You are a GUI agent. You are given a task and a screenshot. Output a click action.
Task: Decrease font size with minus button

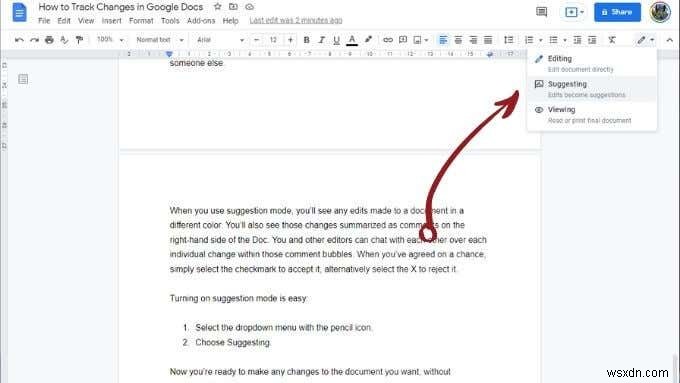[256, 40]
